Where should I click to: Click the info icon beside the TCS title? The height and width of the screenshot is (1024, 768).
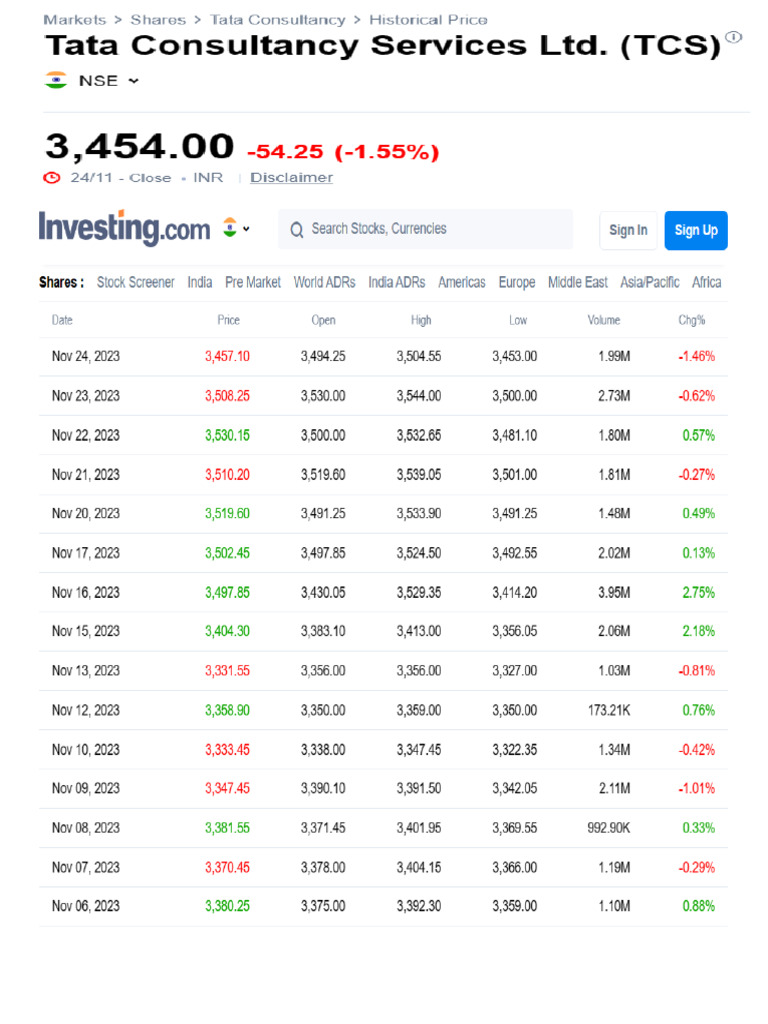734,38
